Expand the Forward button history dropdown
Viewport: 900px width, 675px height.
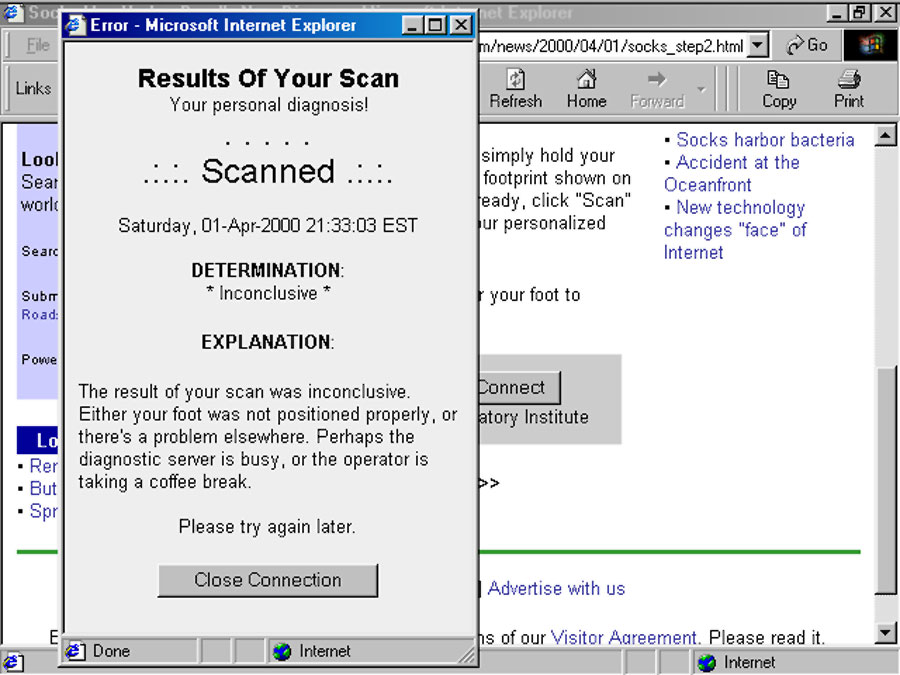pos(701,89)
